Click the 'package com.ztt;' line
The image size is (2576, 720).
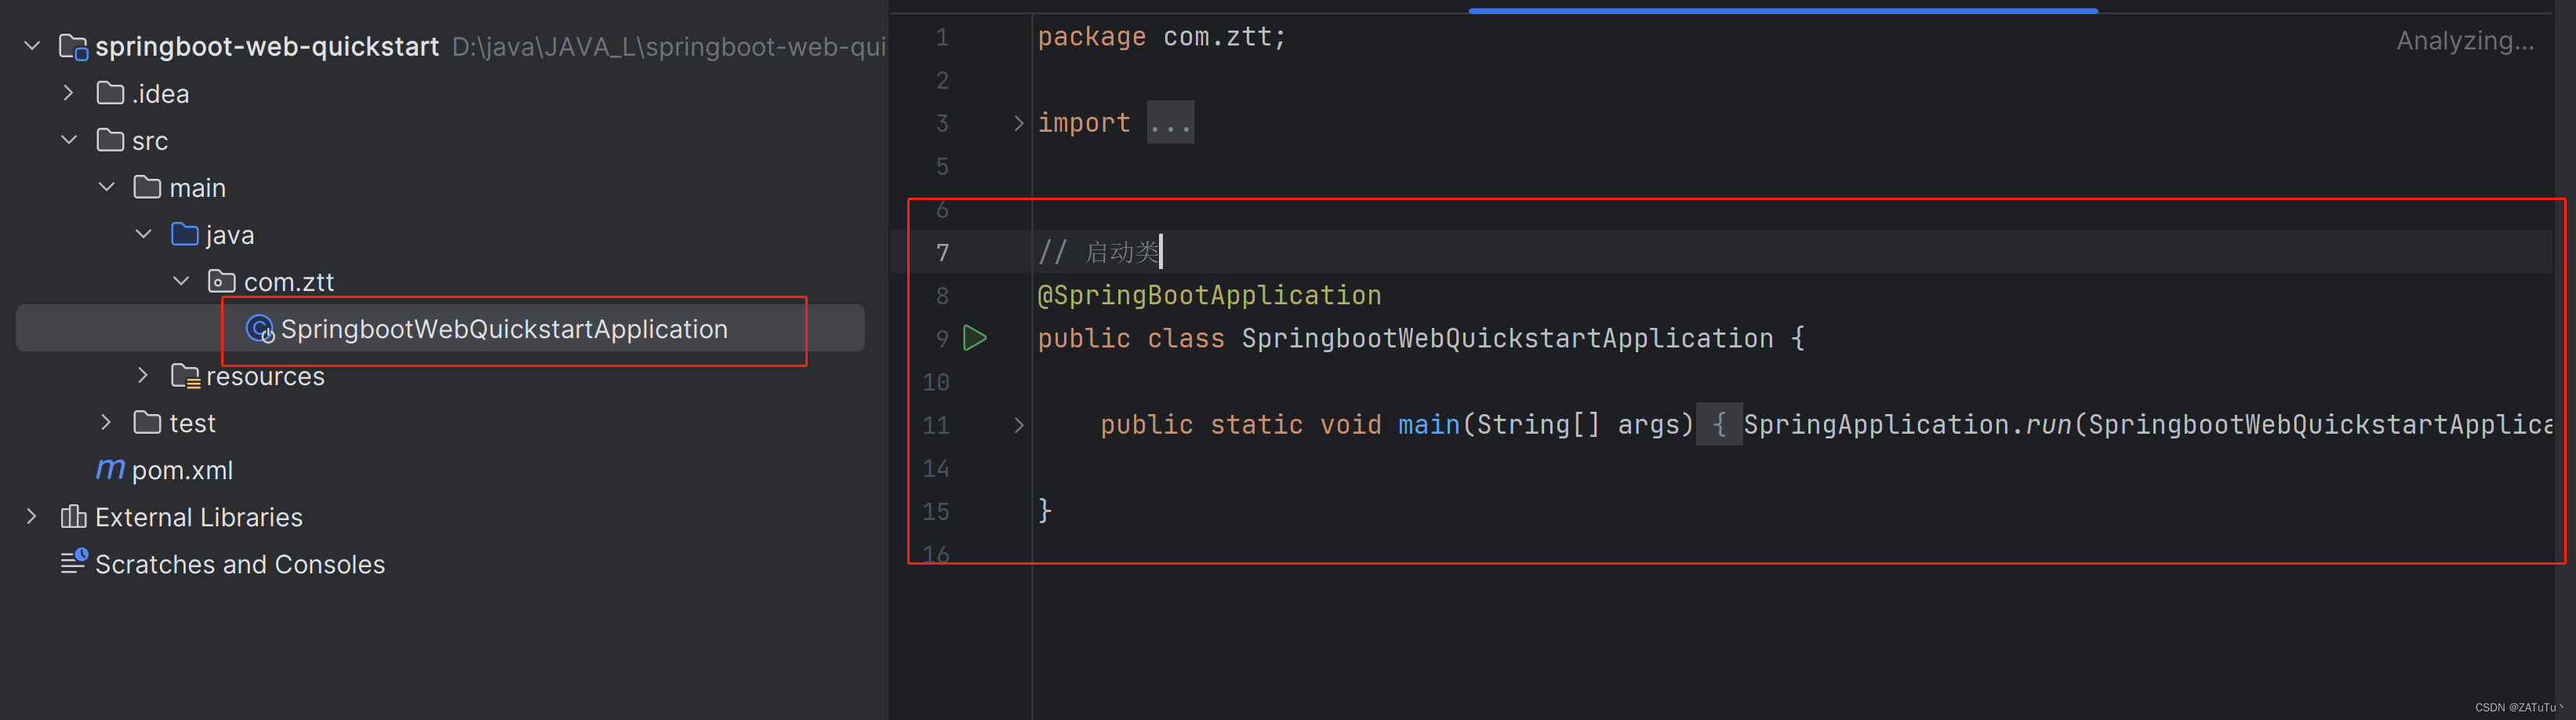pos(1162,37)
